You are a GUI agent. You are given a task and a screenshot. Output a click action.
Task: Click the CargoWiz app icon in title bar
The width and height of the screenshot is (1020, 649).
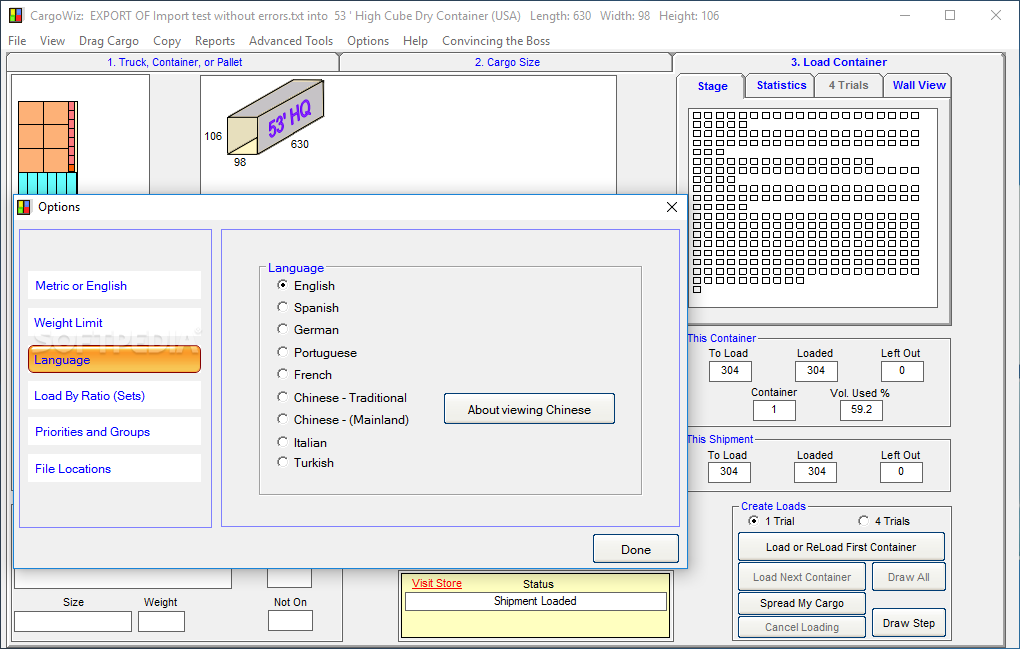(x=16, y=15)
